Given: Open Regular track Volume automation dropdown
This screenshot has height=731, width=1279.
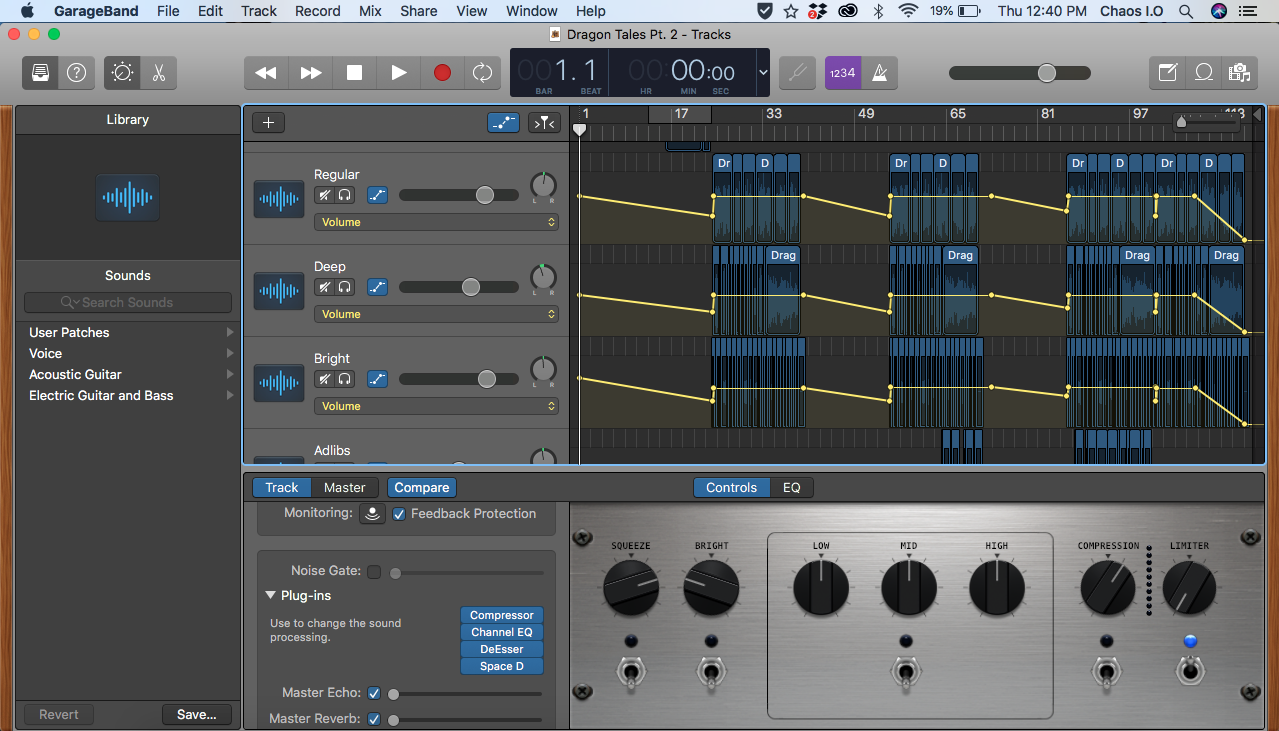Looking at the screenshot, I should click(436, 222).
